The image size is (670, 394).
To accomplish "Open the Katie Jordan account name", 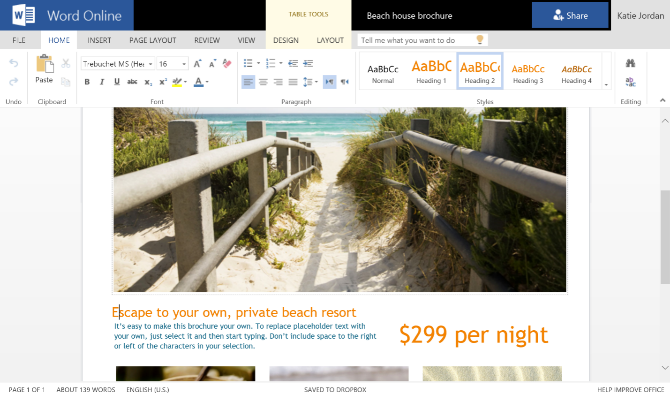I will click(x=640, y=16).
